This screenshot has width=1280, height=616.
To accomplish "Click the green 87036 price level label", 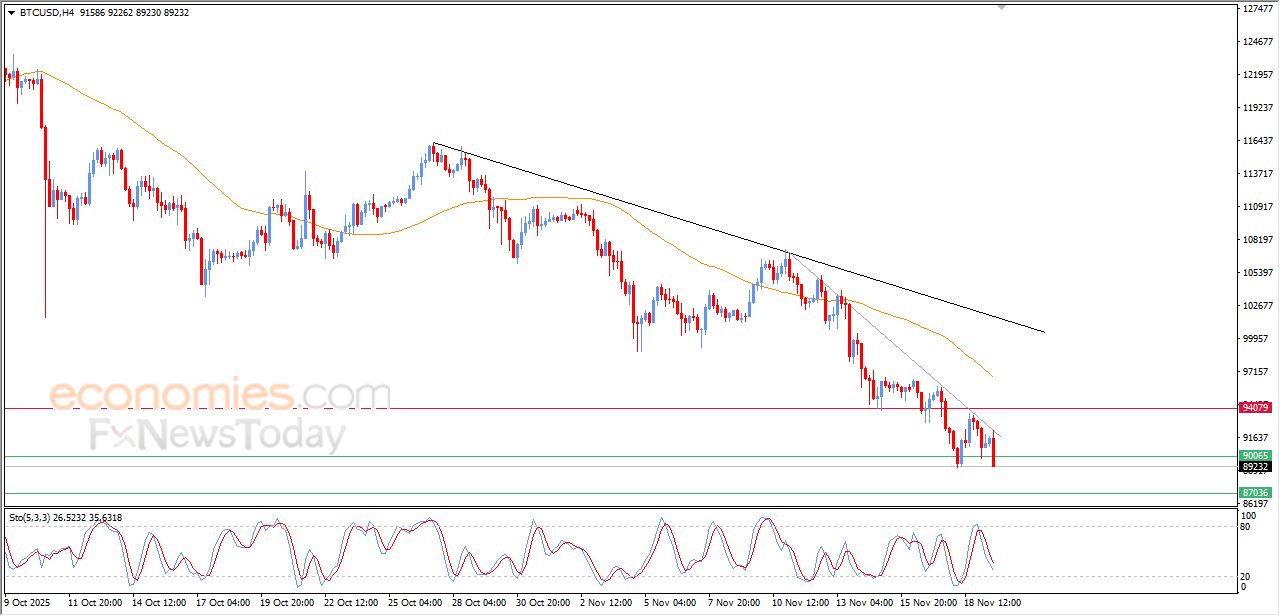I will 1255,493.
